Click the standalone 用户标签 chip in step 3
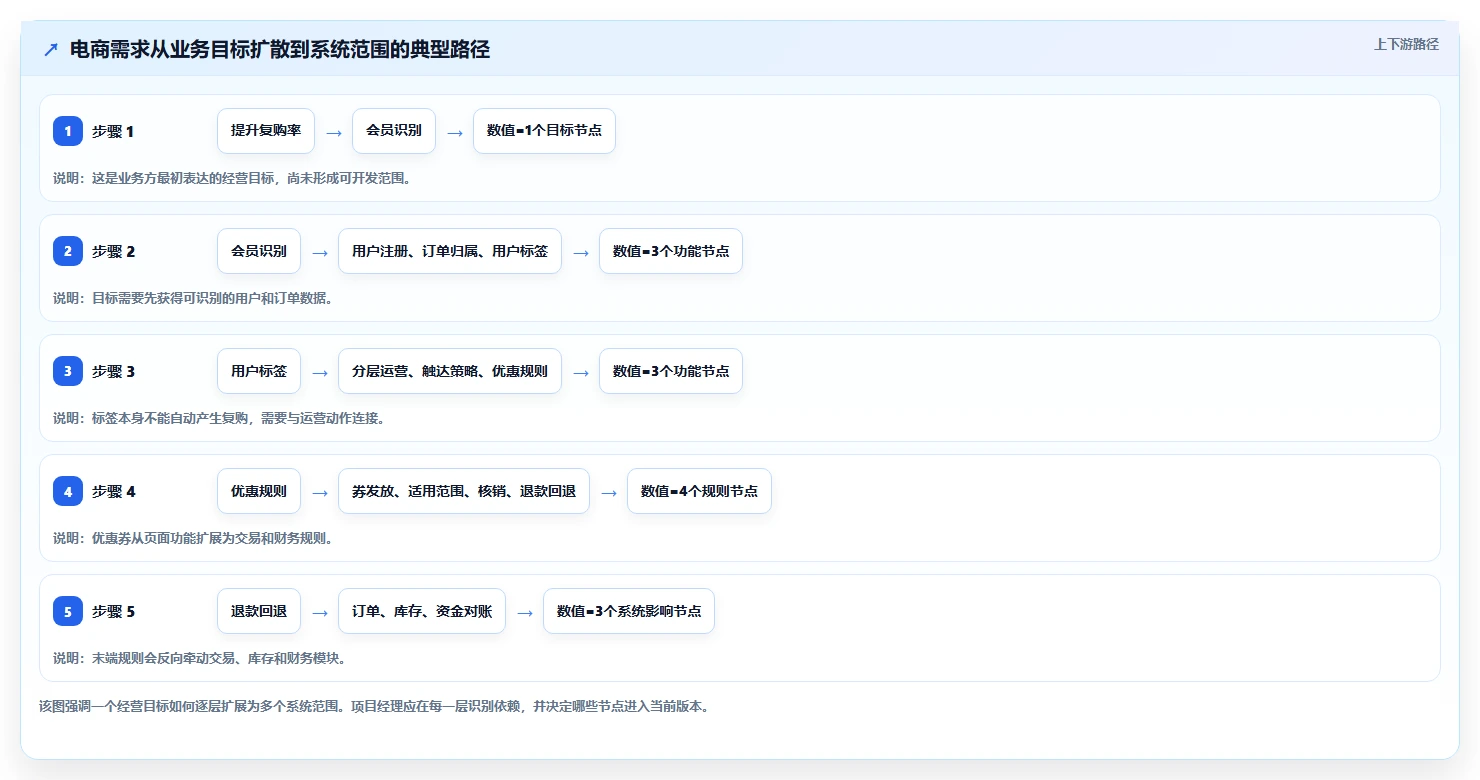 259,371
